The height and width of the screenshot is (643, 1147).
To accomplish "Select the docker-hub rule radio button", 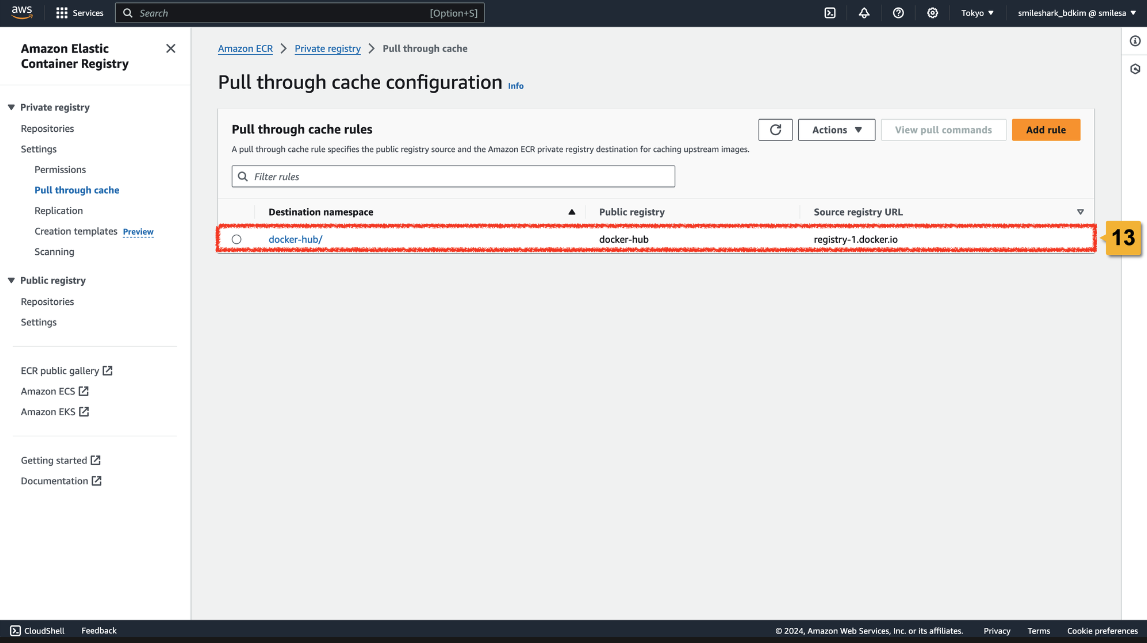I will click(237, 239).
